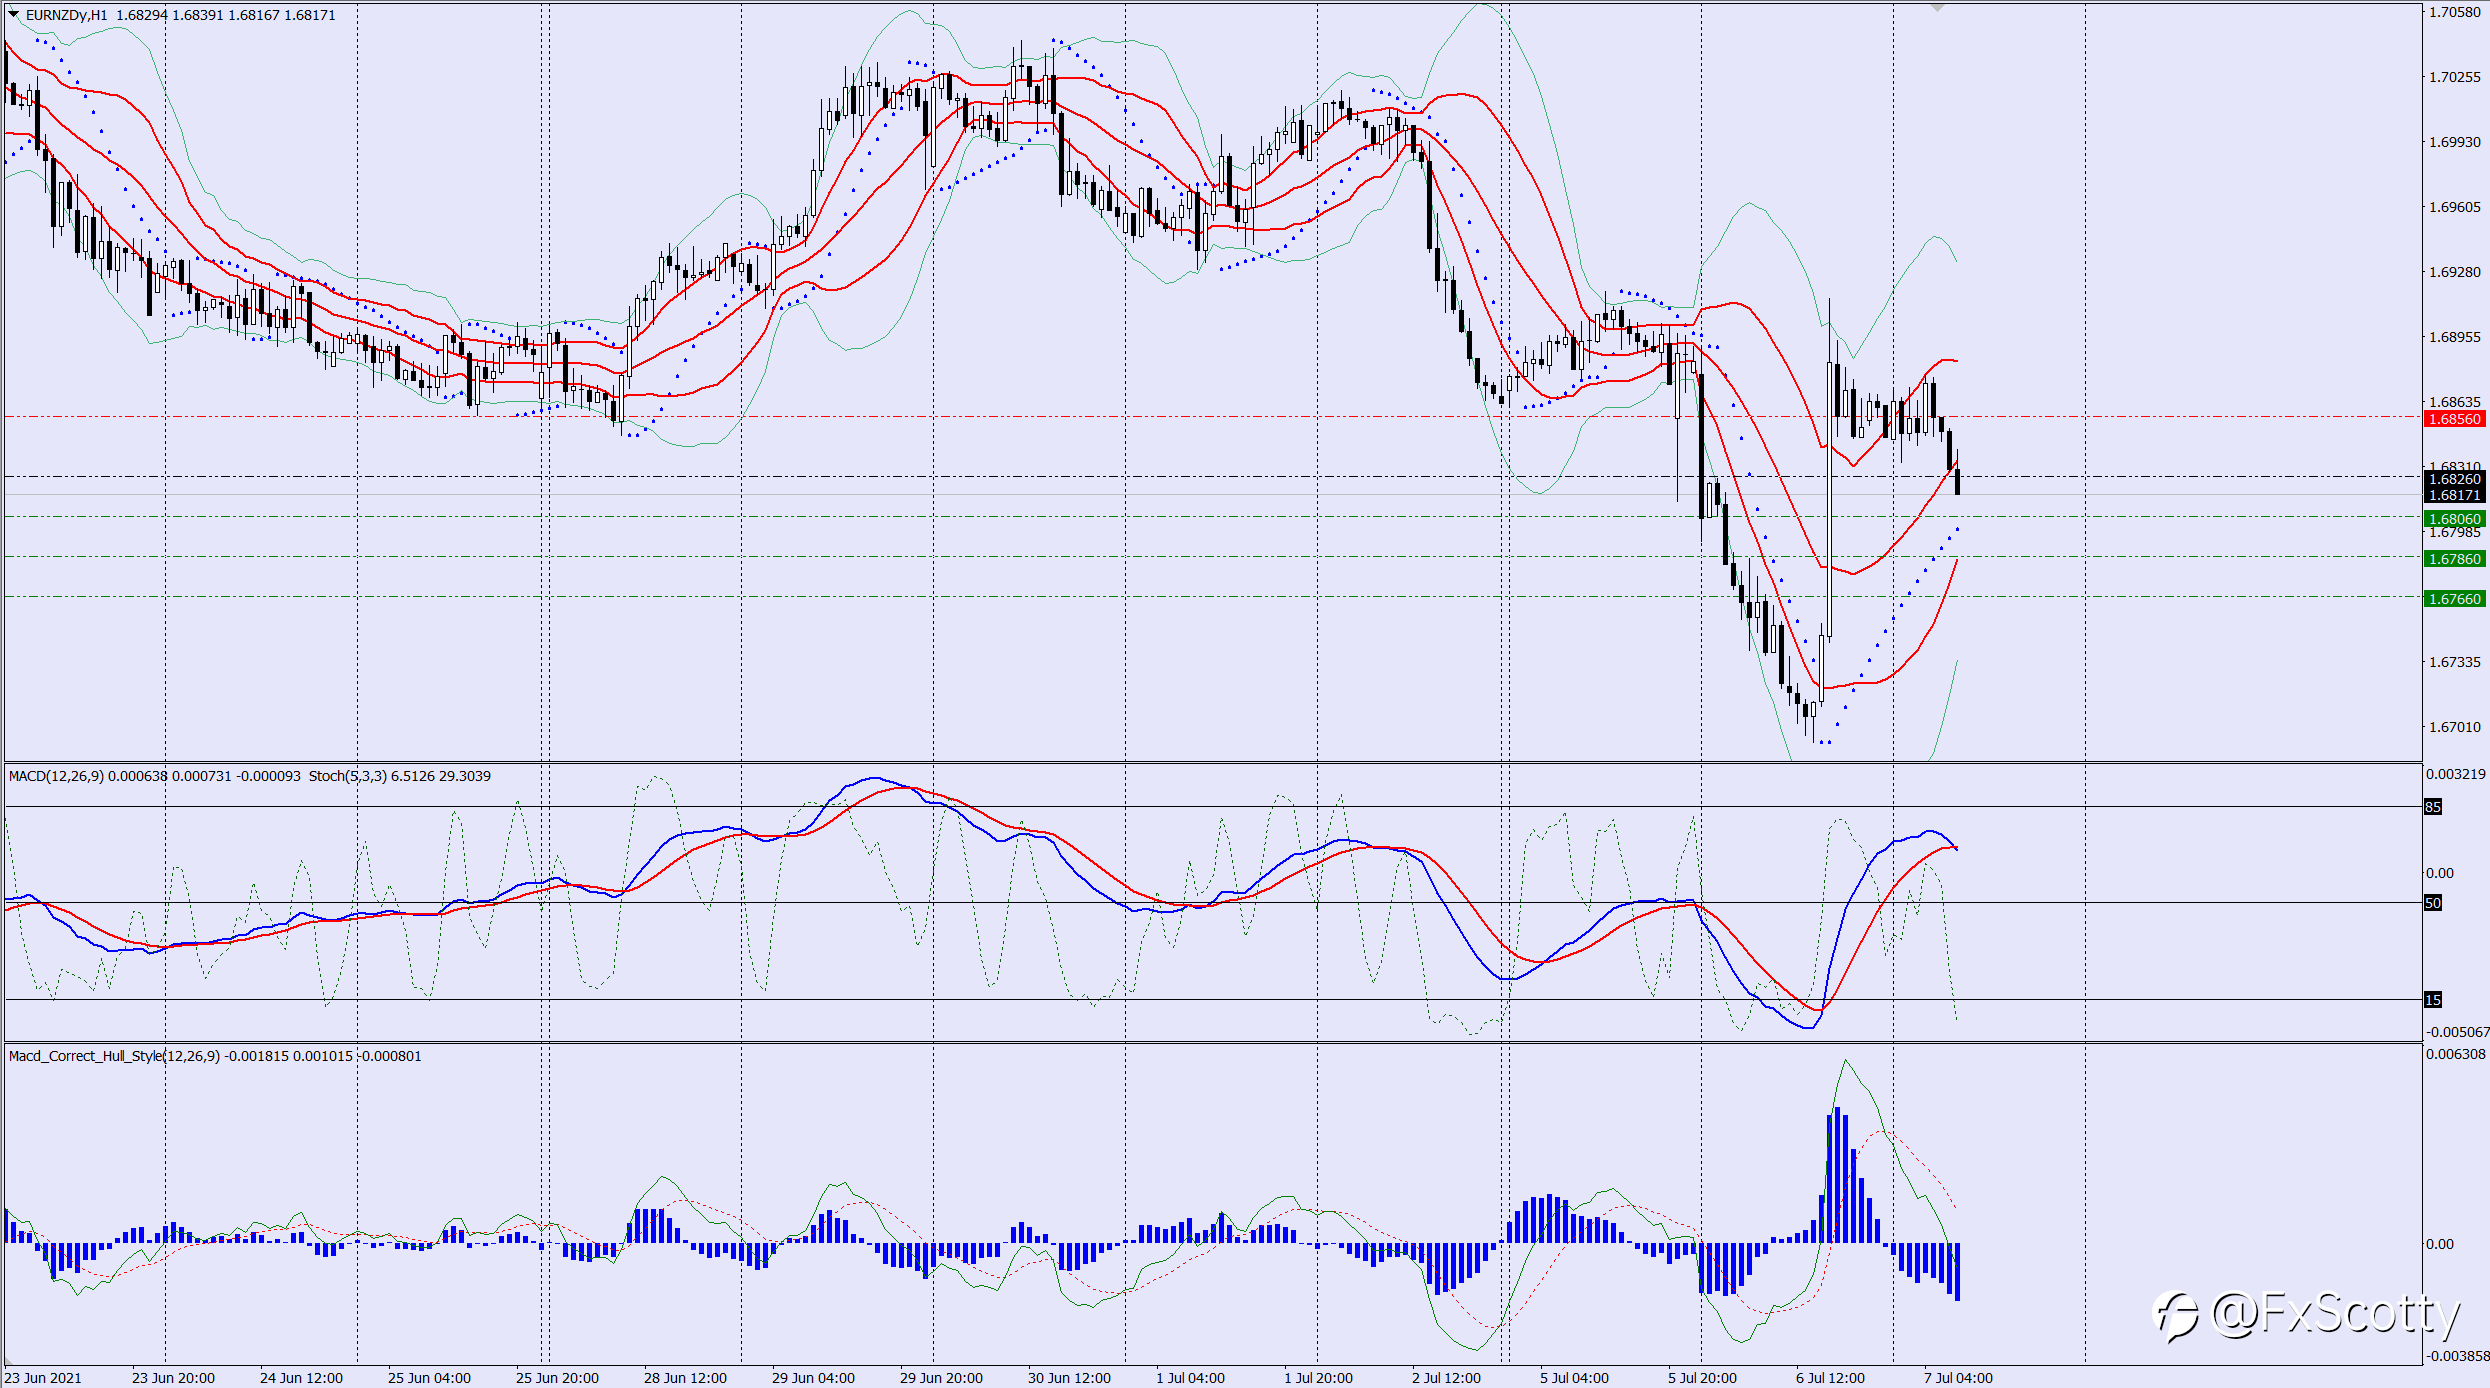The width and height of the screenshot is (2490, 1388).
Task: Click the gray chart shift marker at top
Action: pos(1937,8)
